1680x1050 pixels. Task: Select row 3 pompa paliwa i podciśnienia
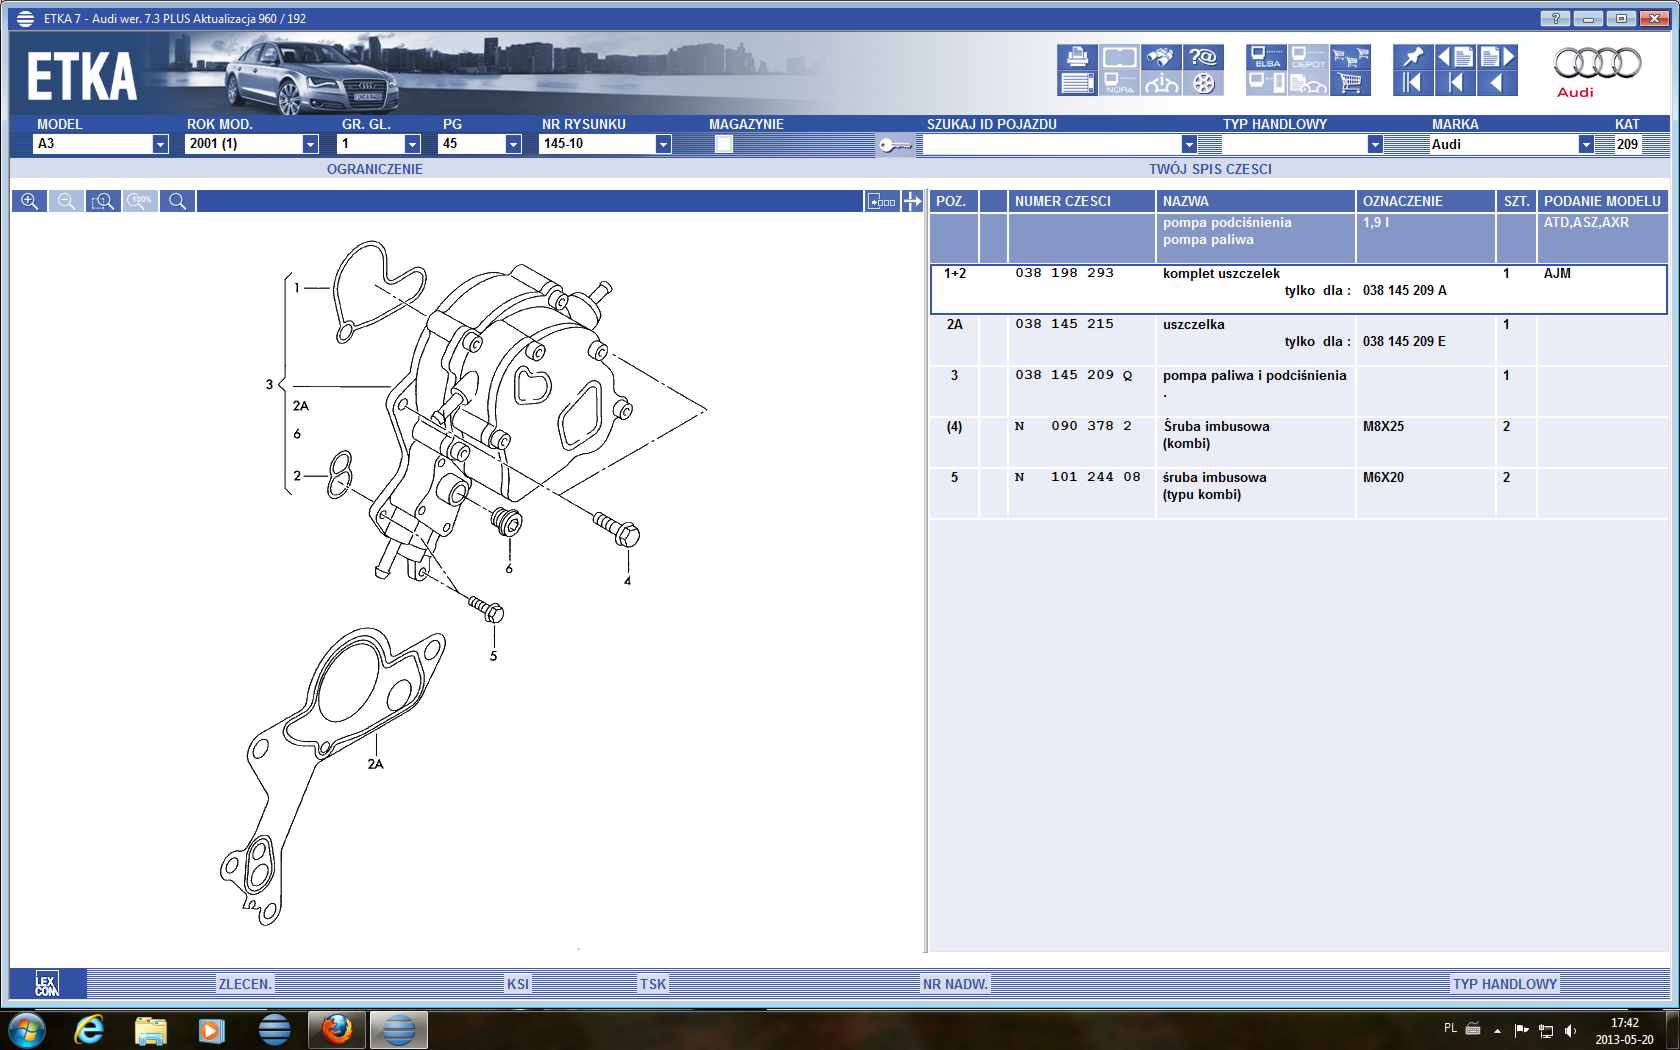click(1299, 391)
